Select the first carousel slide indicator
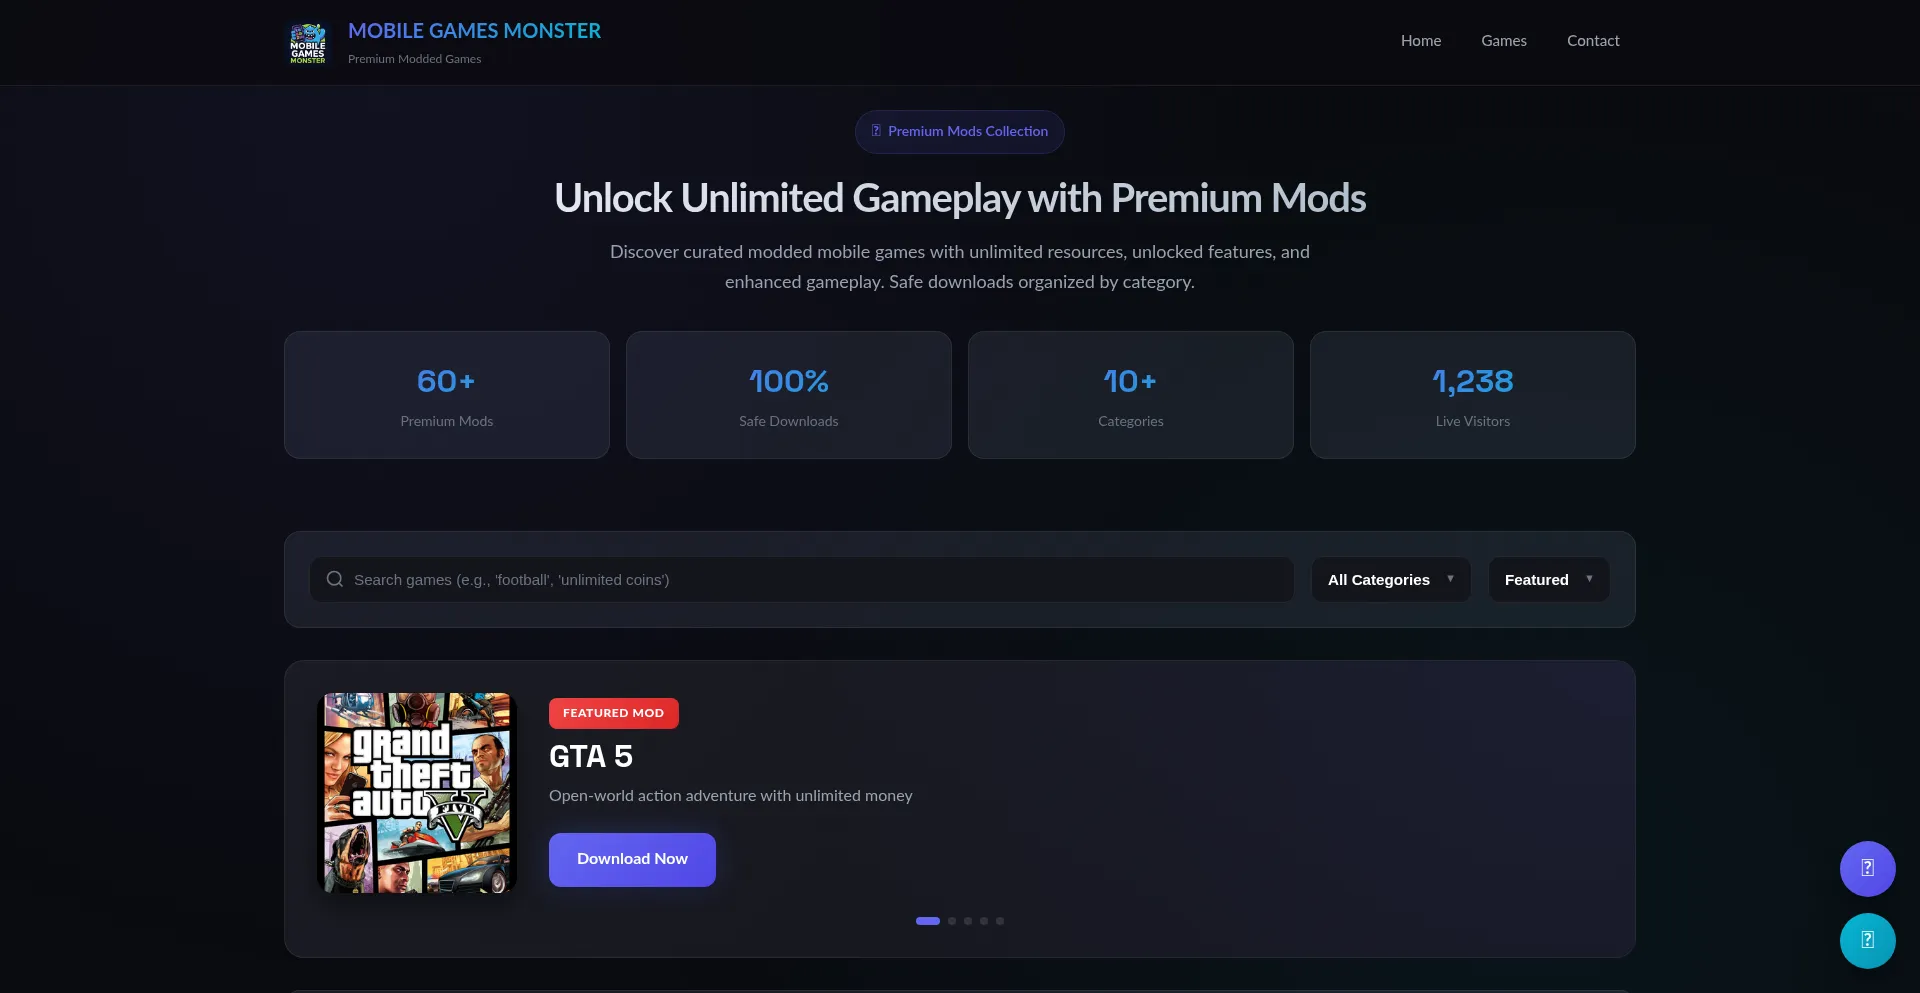Viewport: 1920px width, 993px height. pyautogui.click(x=928, y=921)
